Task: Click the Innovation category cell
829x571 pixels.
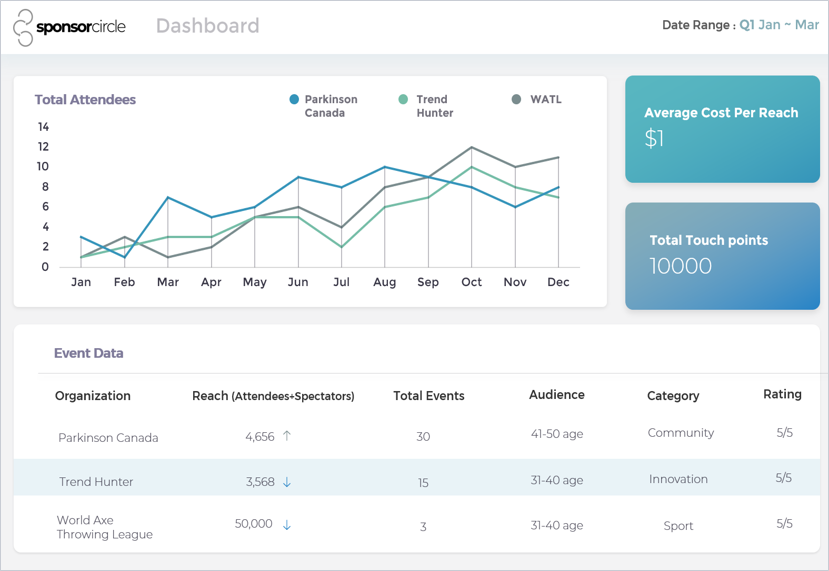Action: click(x=678, y=479)
